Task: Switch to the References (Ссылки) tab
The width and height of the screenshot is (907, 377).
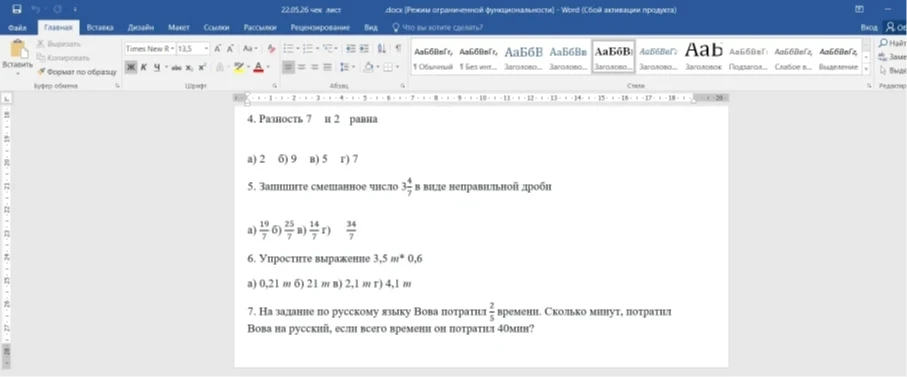Action: pyautogui.click(x=216, y=27)
